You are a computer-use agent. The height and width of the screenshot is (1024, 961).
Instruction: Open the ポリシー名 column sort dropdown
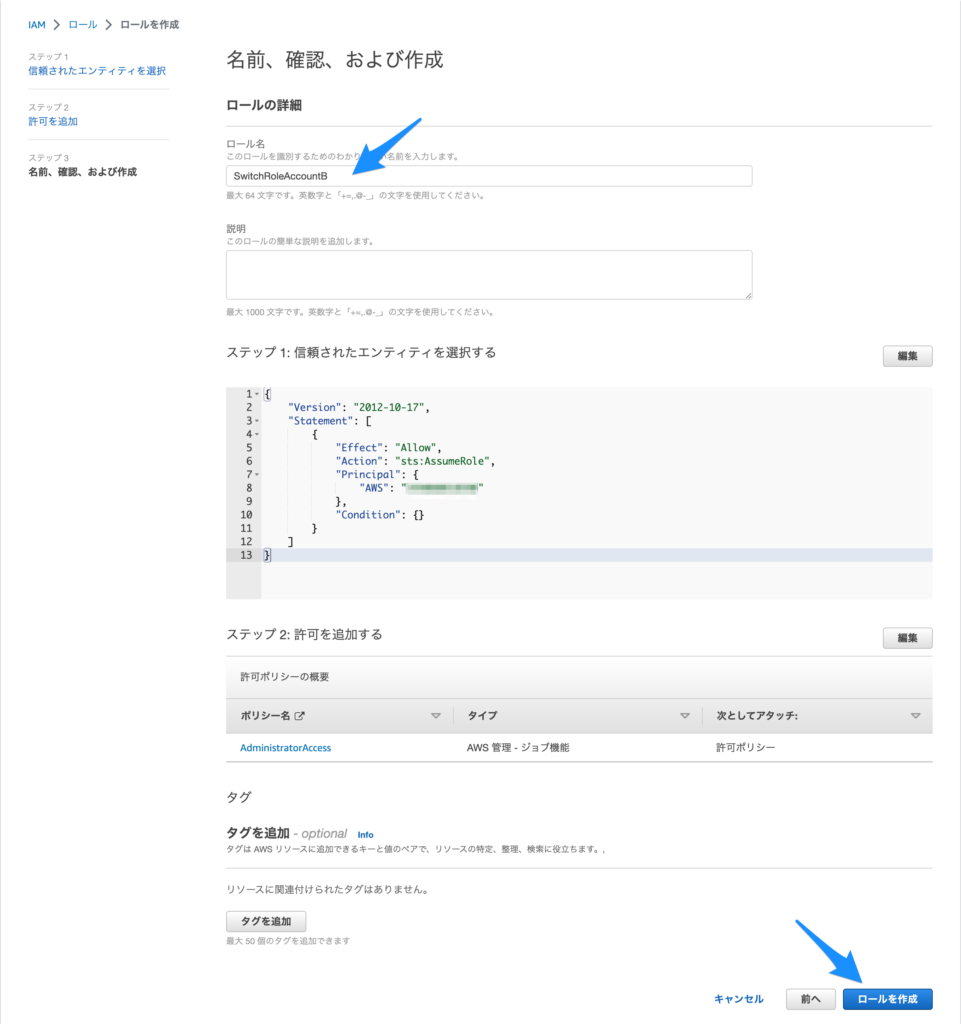[x=437, y=715]
